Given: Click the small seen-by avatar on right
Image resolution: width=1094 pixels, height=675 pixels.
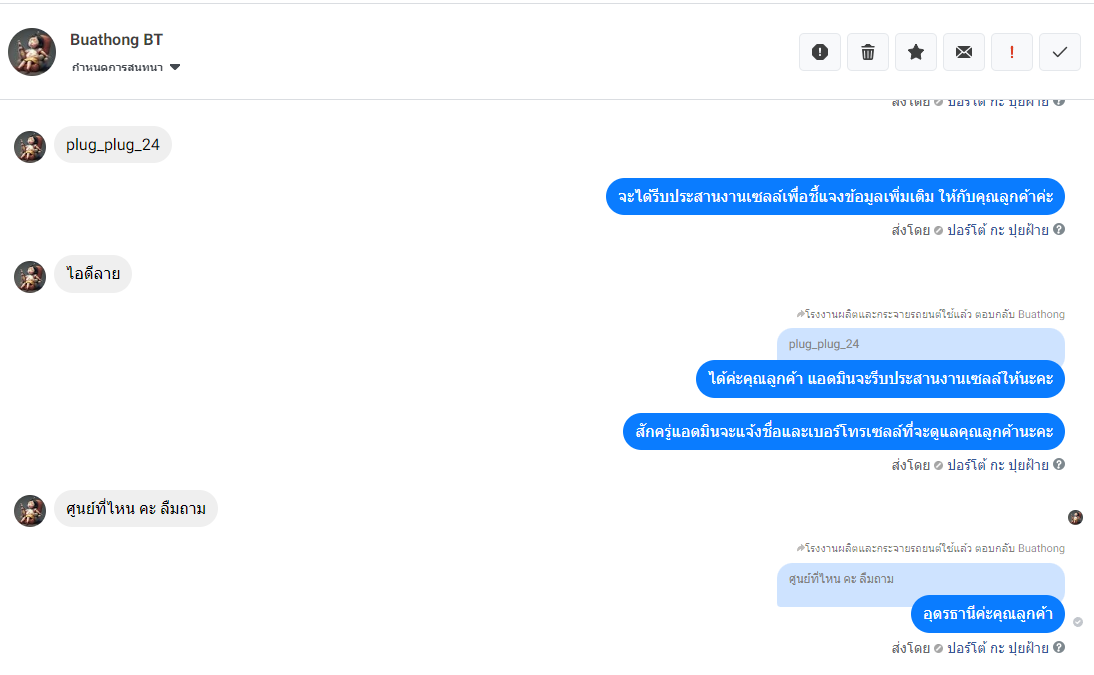Looking at the screenshot, I should coord(1075,517).
